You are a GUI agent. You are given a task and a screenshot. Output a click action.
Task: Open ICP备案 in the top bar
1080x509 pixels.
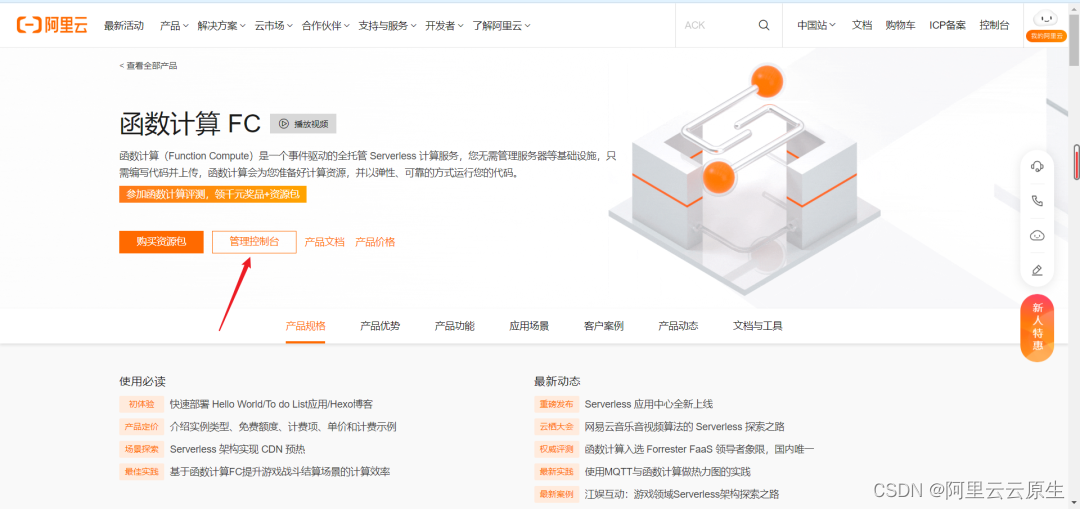click(x=947, y=25)
